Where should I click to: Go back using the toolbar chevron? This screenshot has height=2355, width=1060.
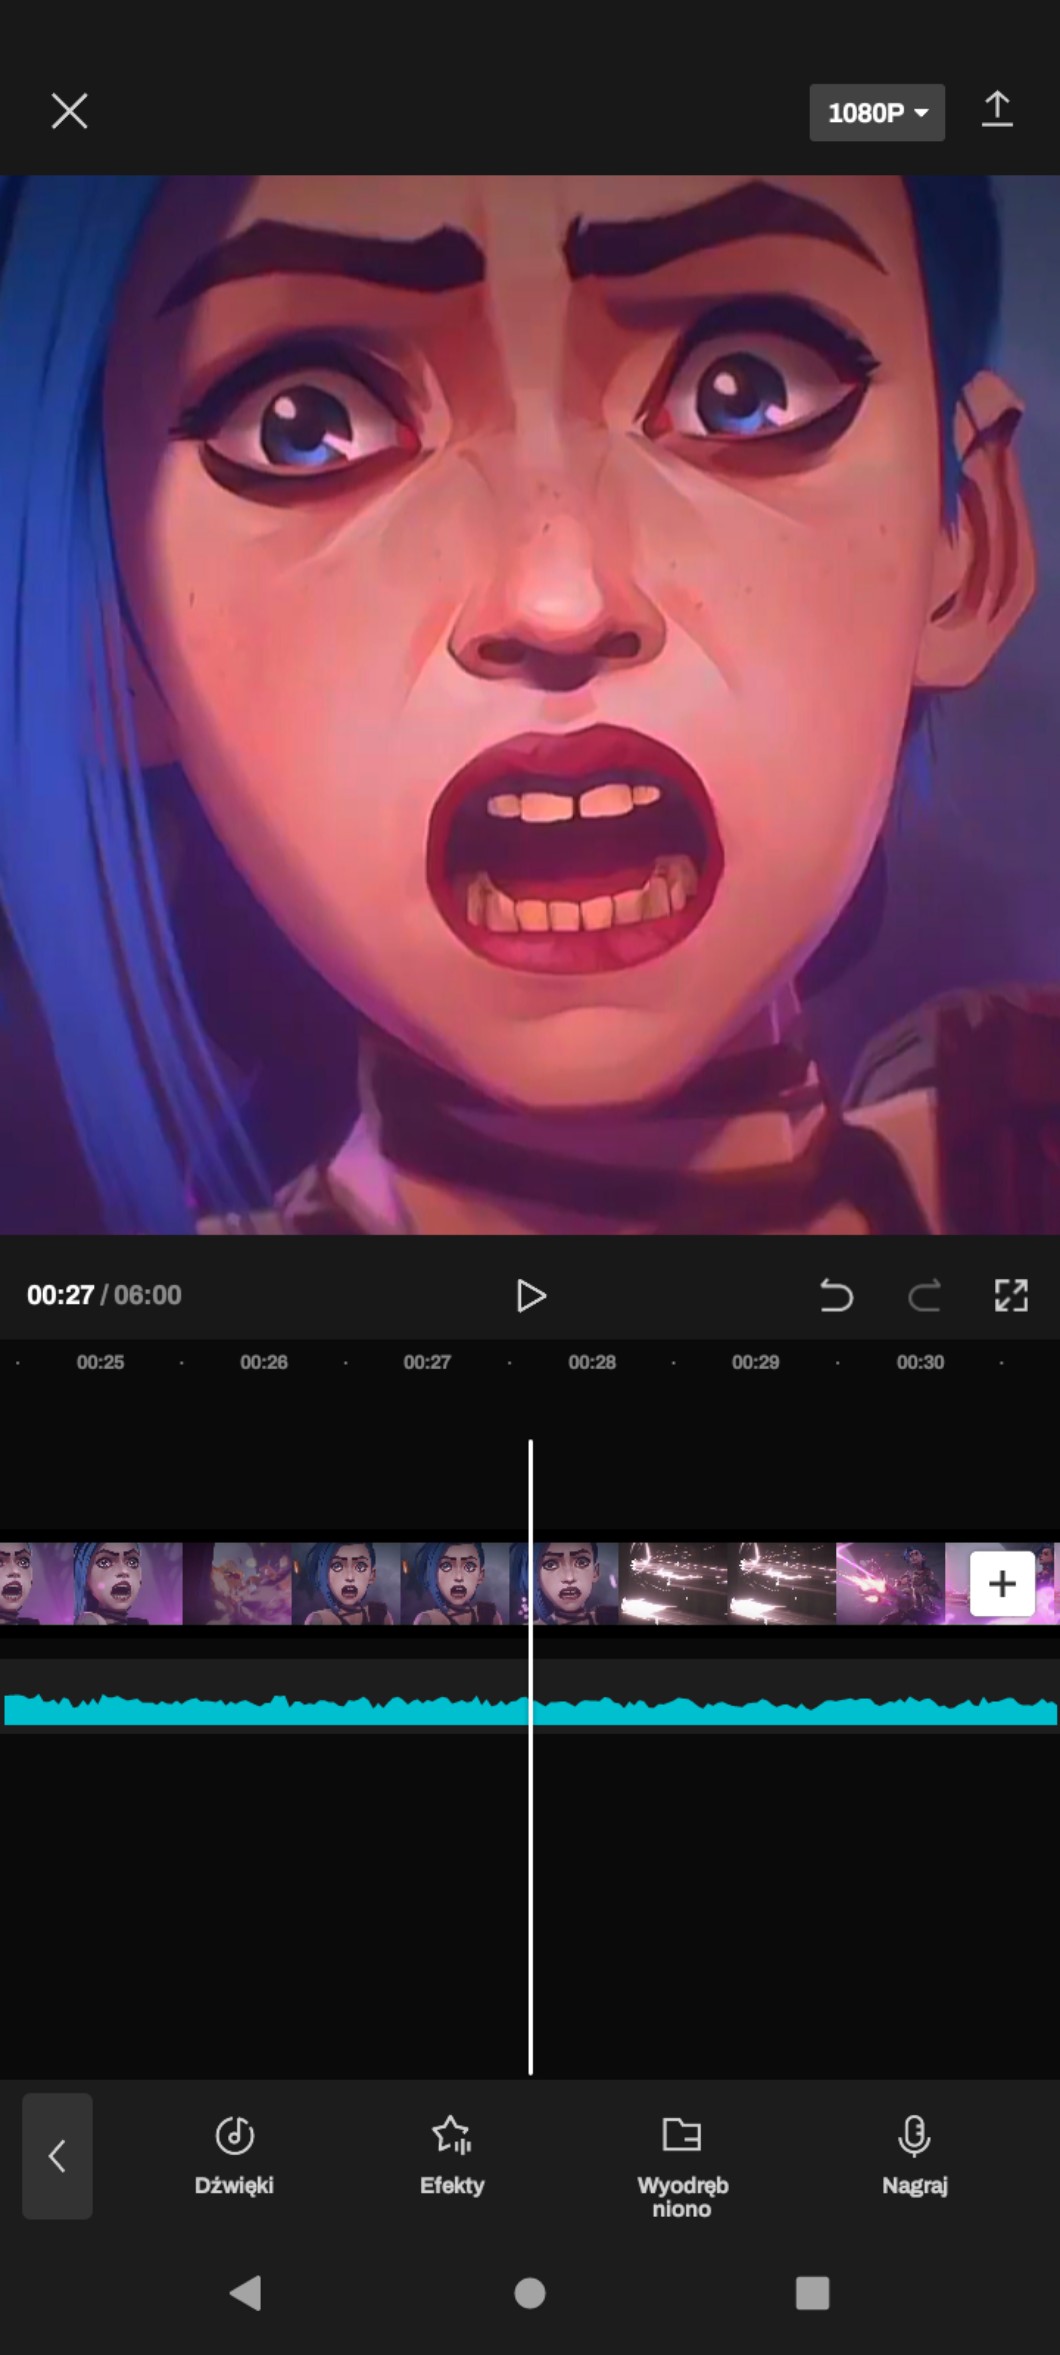coord(57,2155)
